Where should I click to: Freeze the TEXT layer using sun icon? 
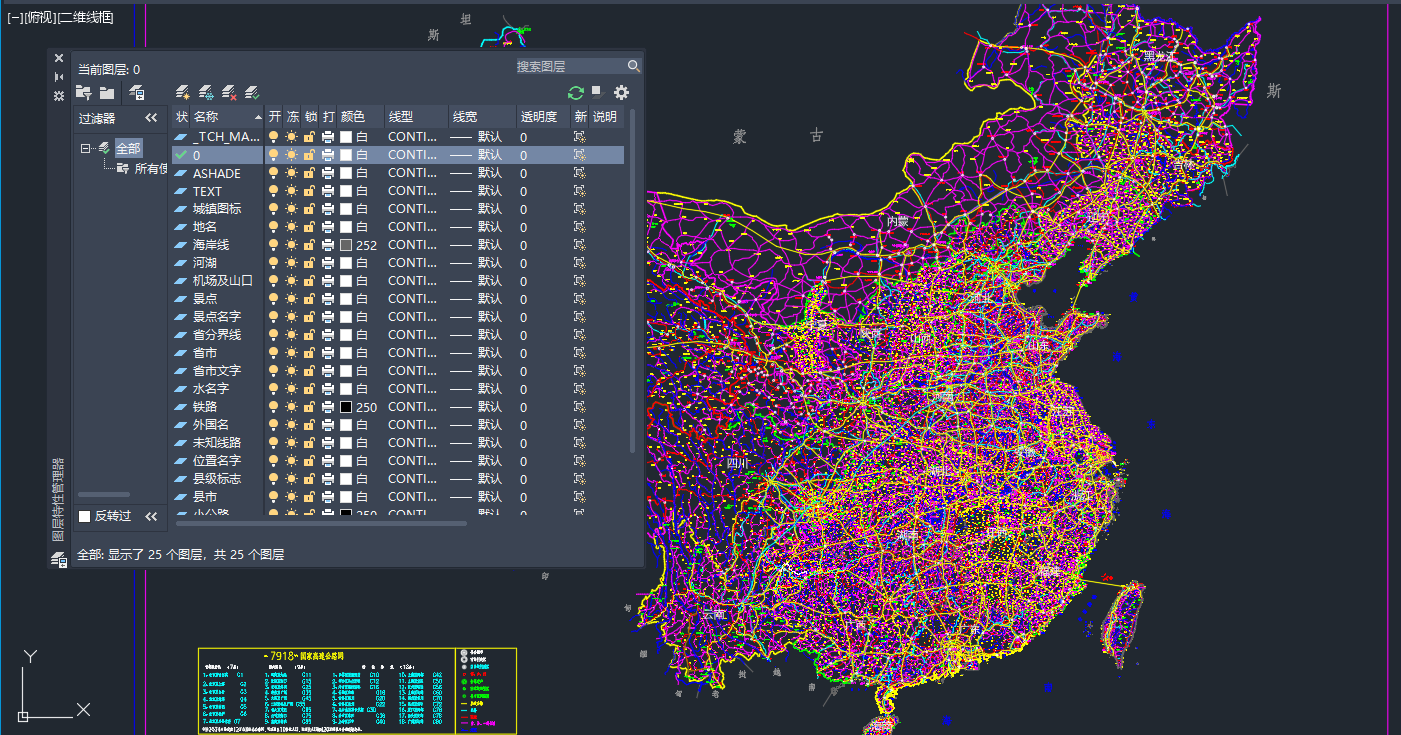click(292, 191)
